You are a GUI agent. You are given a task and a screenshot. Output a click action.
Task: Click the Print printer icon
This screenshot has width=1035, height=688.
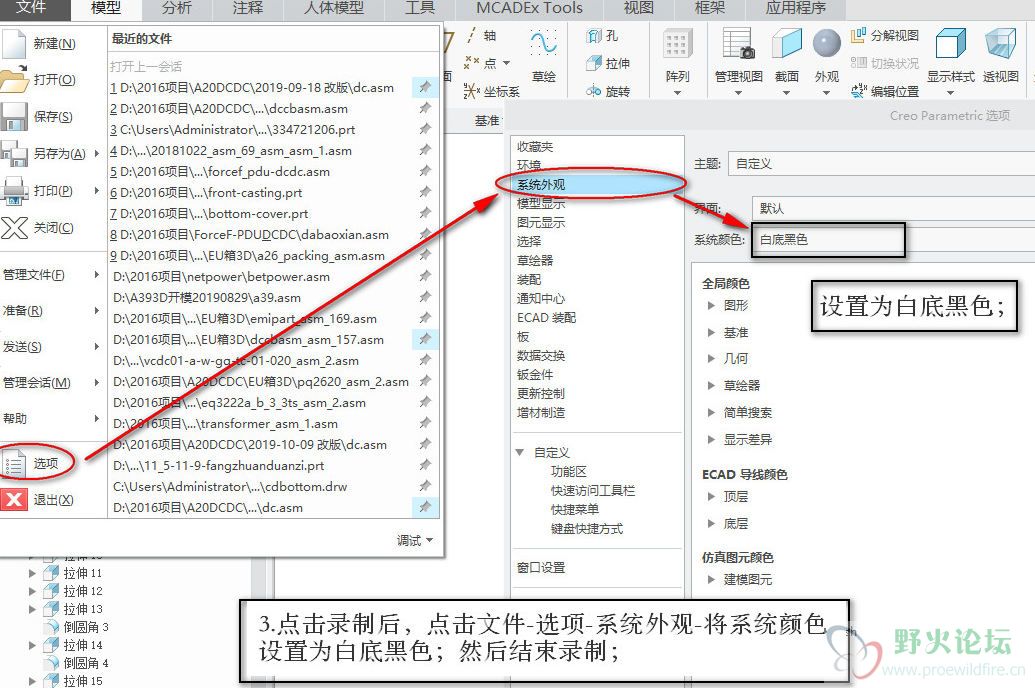pyautogui.click(x=15, y=191)
